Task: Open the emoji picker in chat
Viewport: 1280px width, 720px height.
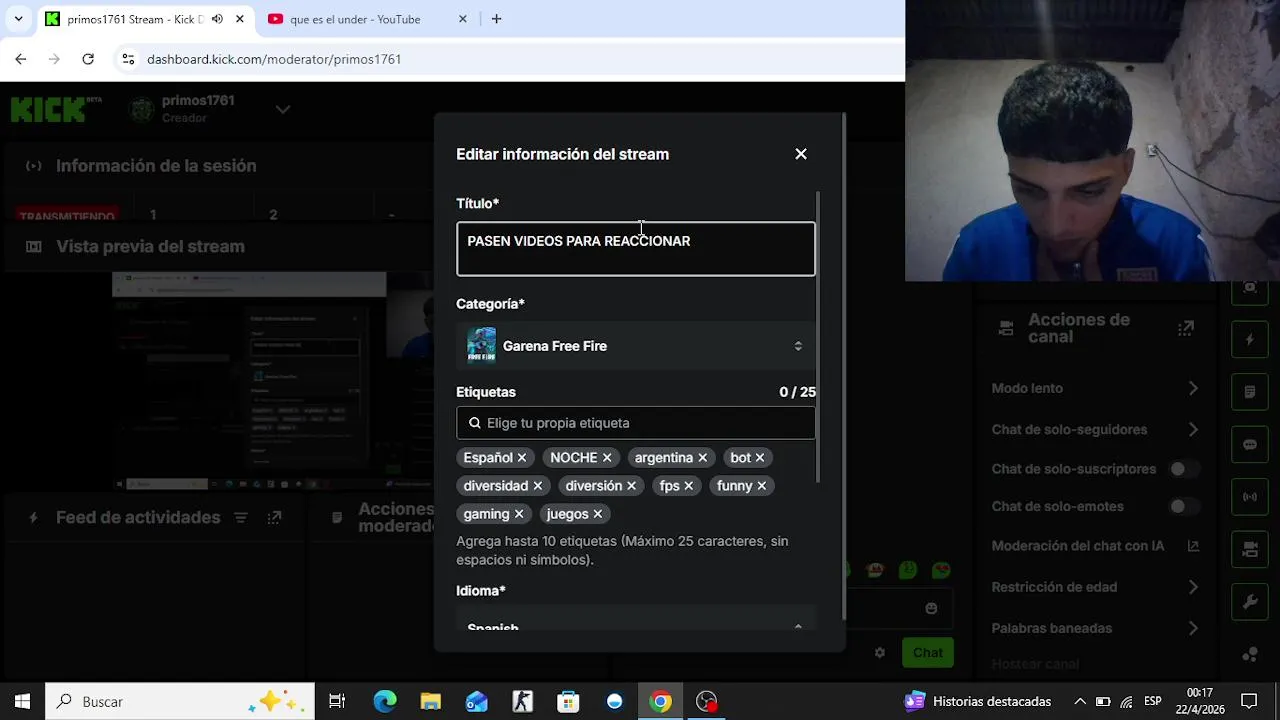Action: tap(931, 608)
